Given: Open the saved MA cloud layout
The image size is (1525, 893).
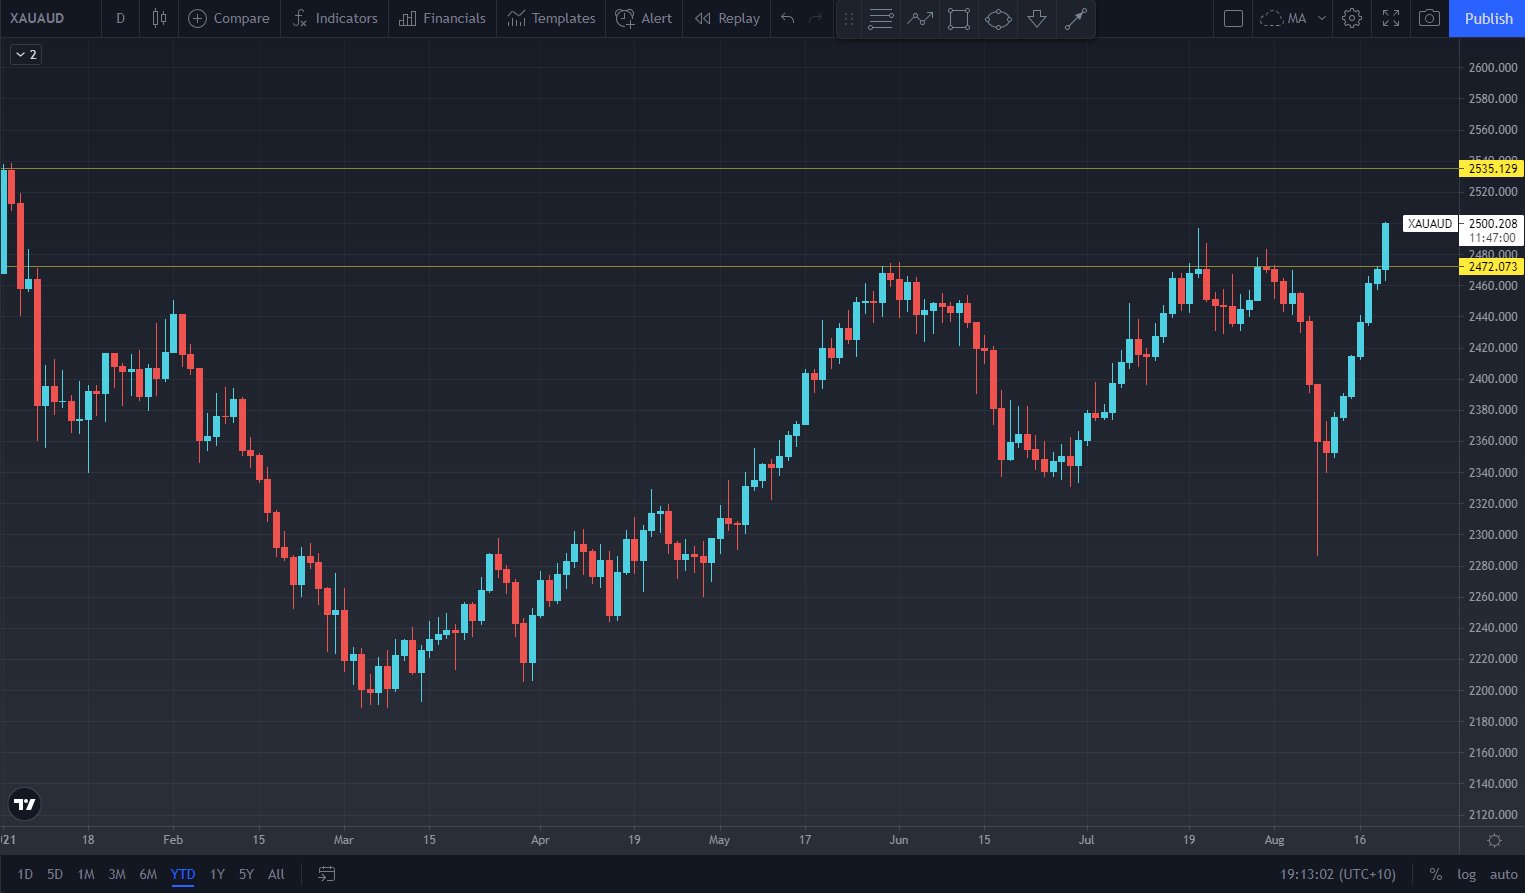Looking at the screenshot, I should point(1283,18).
